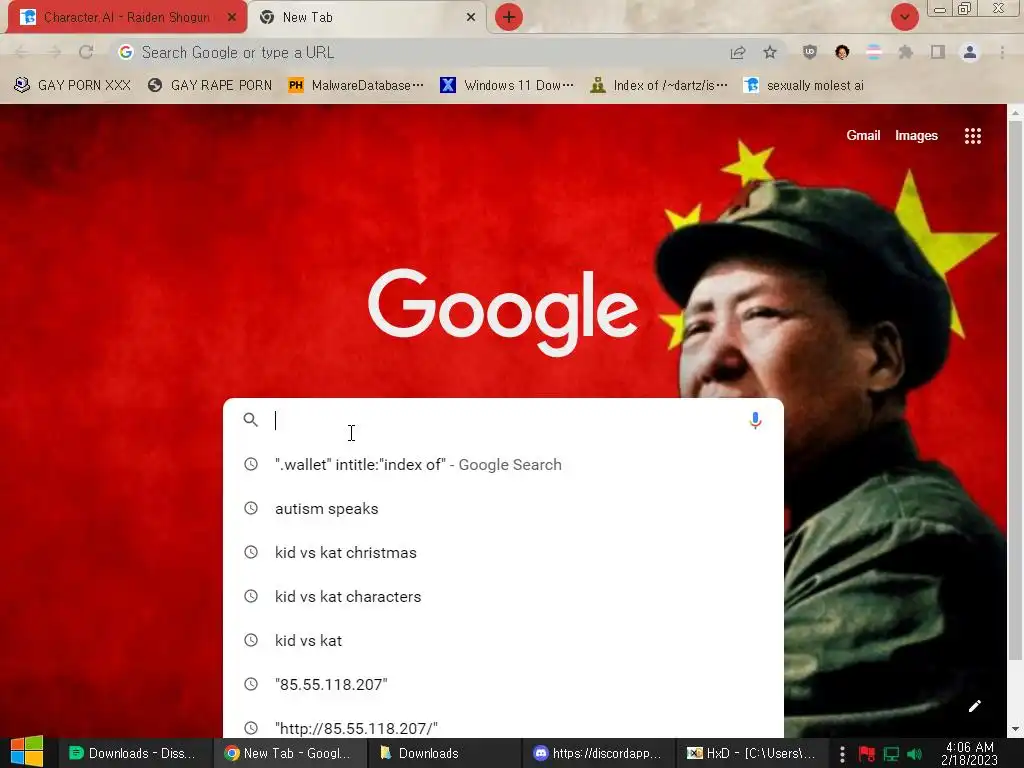
Task: Go back with the back arrow
Action: [21, 52]
